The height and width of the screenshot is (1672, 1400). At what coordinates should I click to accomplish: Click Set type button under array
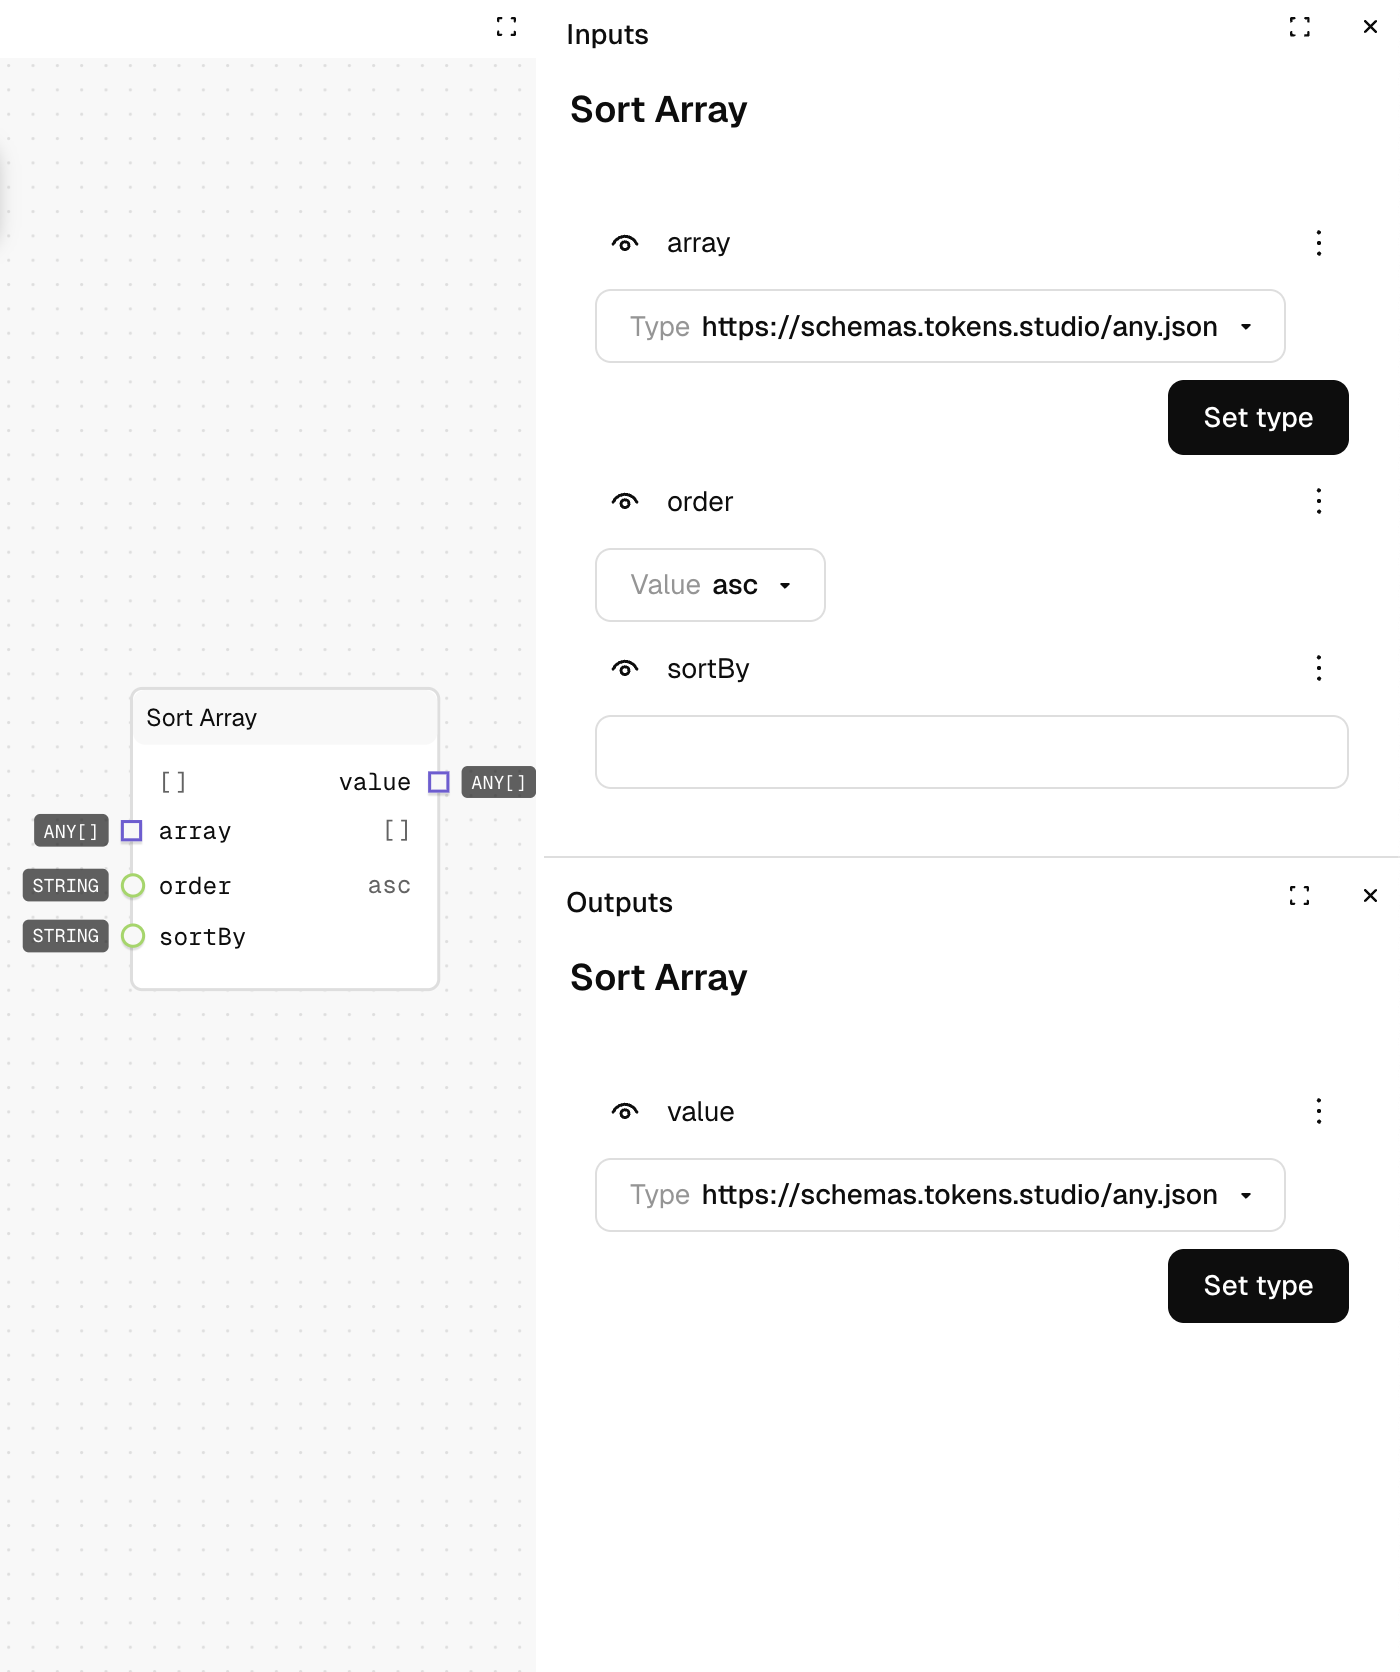(x=1258, y=418)
